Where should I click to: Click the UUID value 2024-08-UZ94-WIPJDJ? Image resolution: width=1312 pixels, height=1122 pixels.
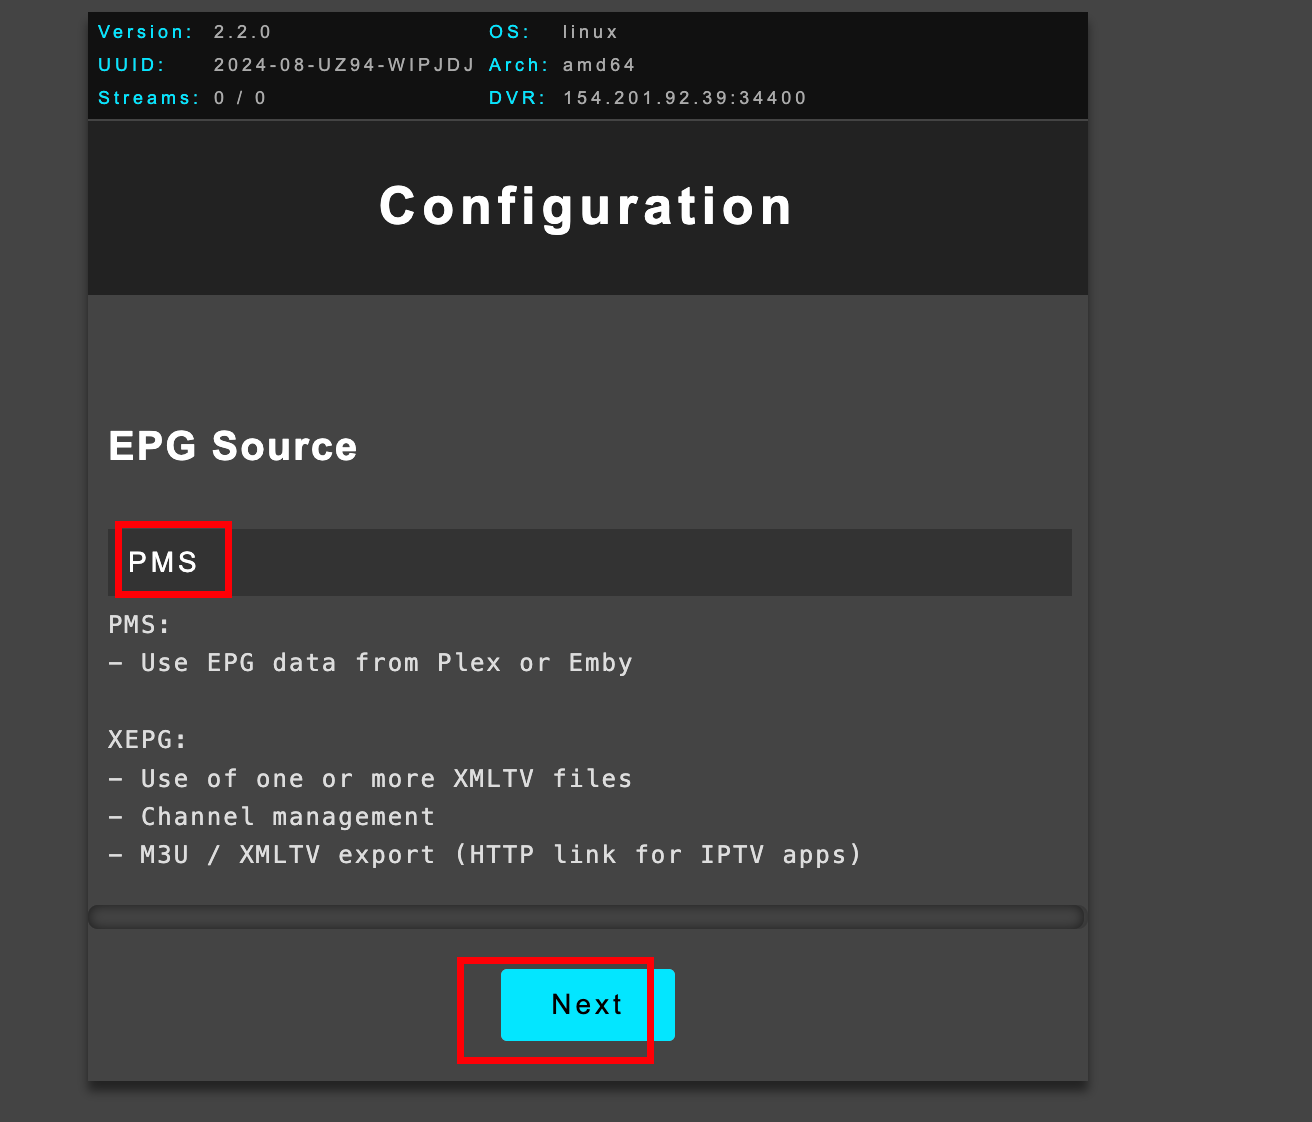pyautogui.click(x=344, y=65)
